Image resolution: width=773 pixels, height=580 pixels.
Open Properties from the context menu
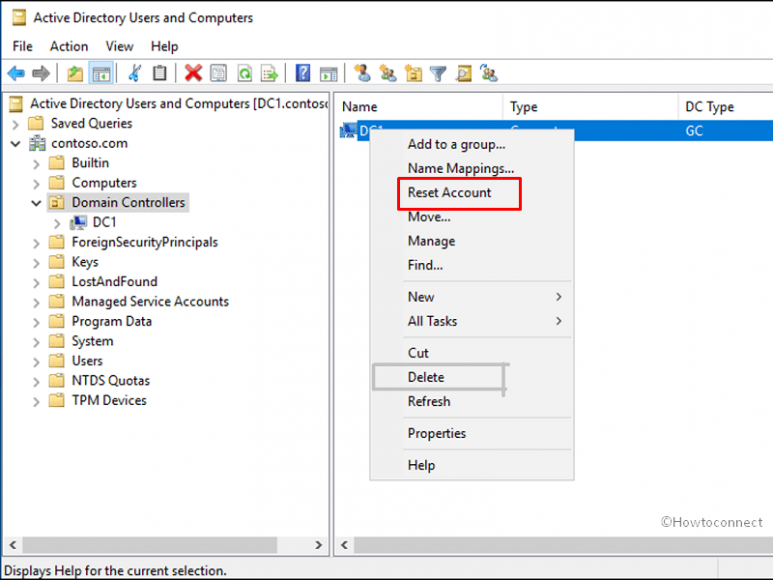coord(472,433)
